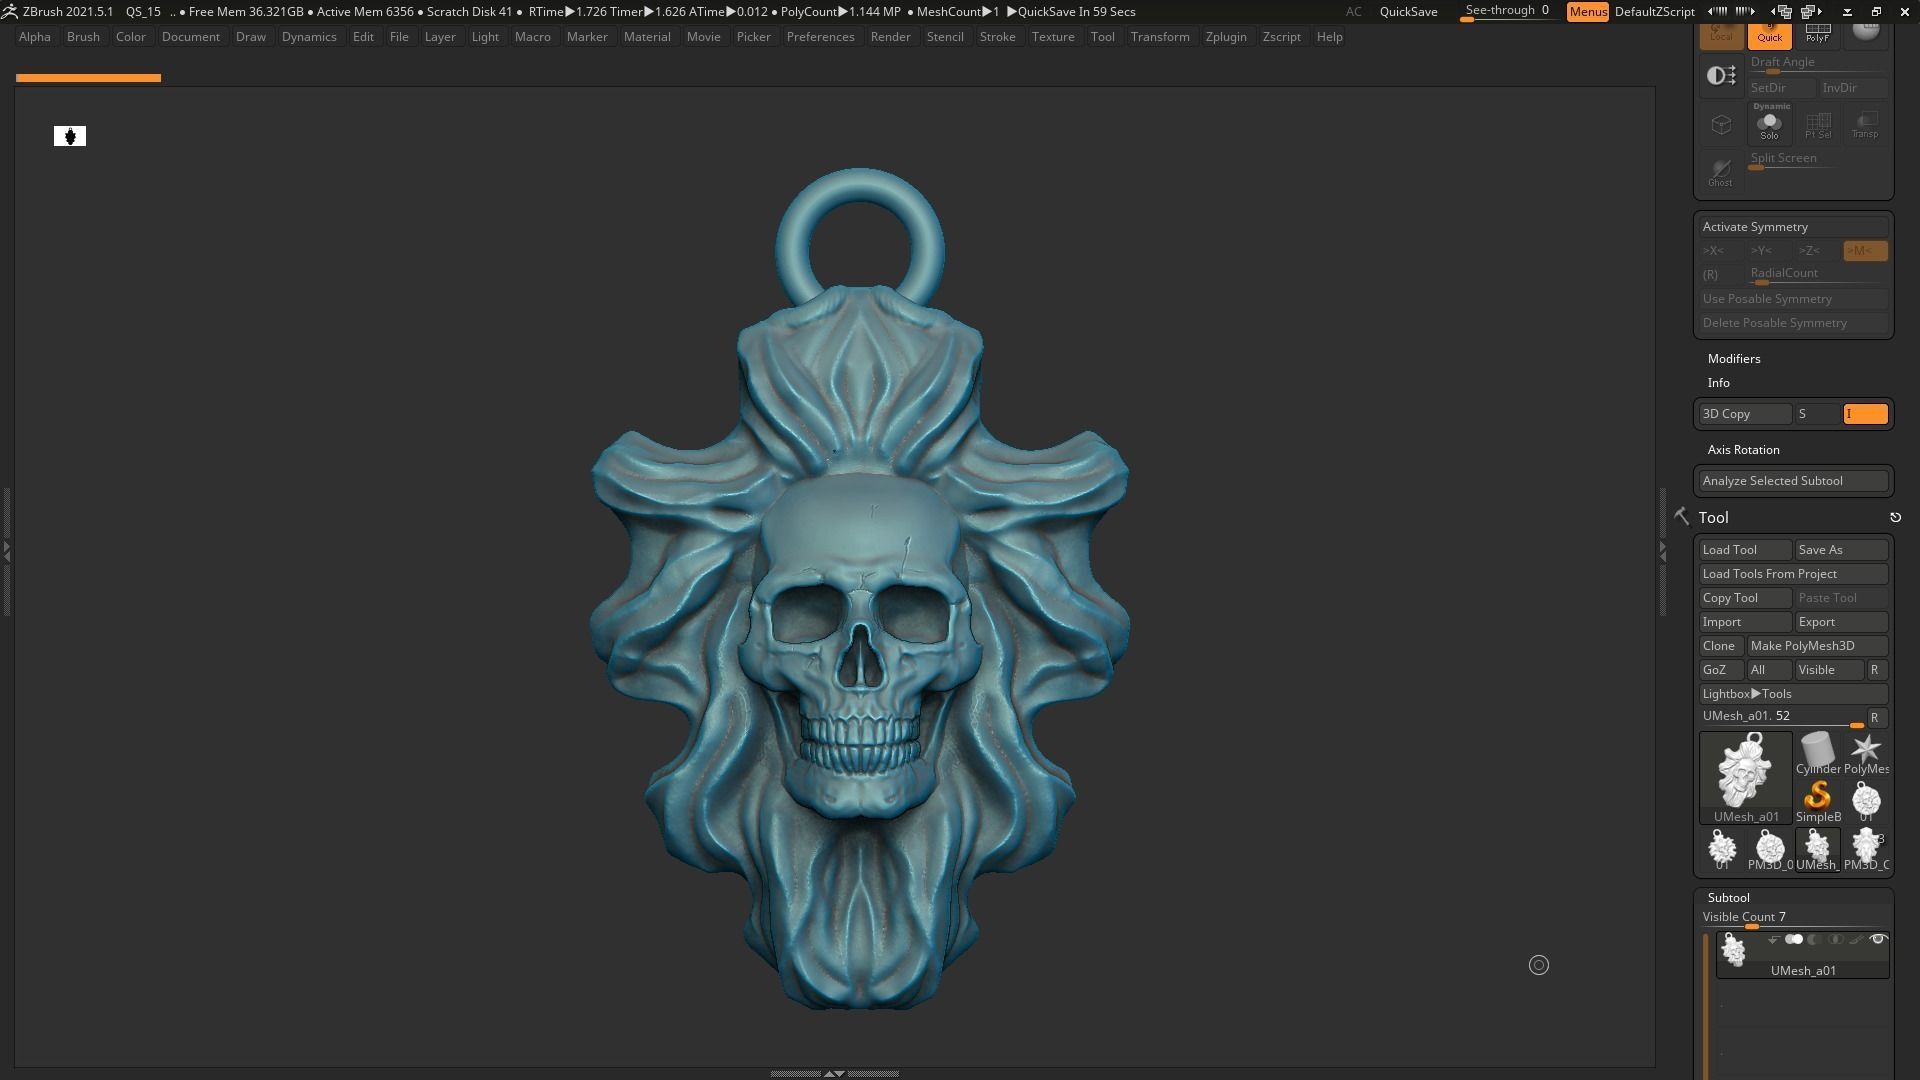Viewport: 1920px width, 1080px height.
Task: Select the Cylinder tool icon
Action: click(1817, 754)
